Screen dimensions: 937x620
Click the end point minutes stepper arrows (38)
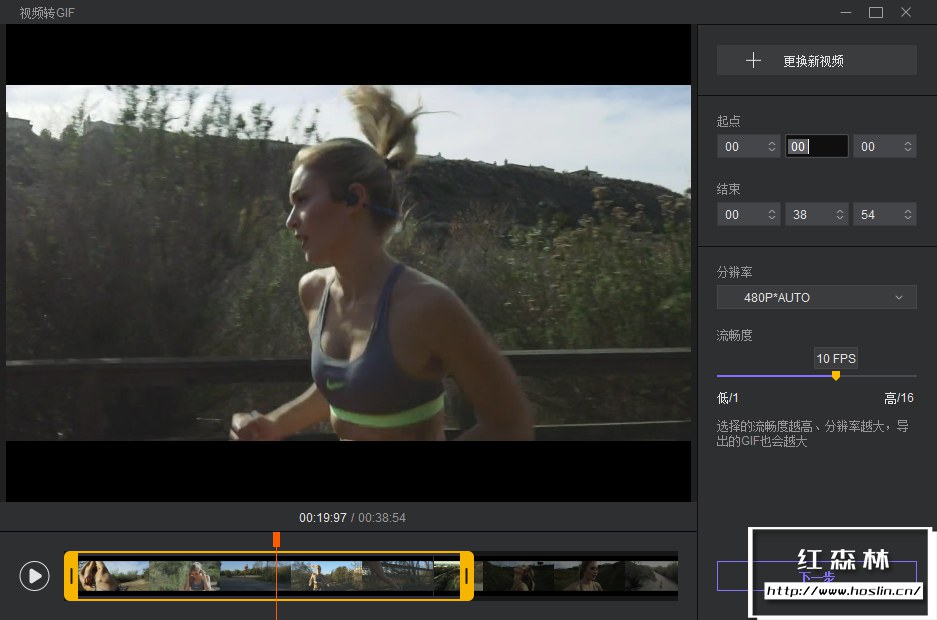pos(840,214)
